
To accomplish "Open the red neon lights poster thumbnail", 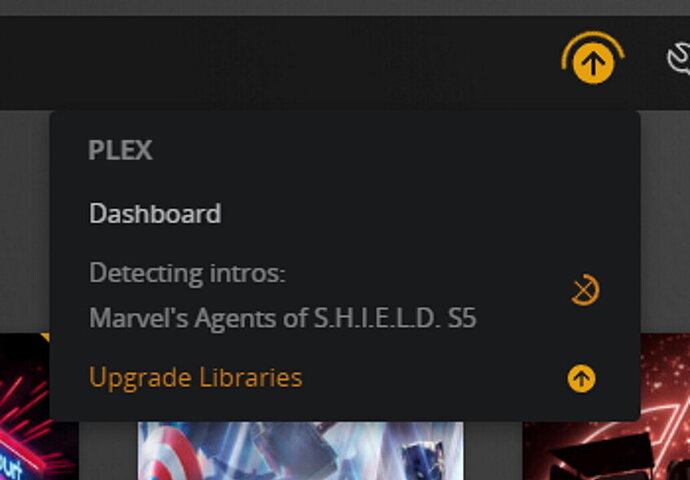I will point(606,407).
